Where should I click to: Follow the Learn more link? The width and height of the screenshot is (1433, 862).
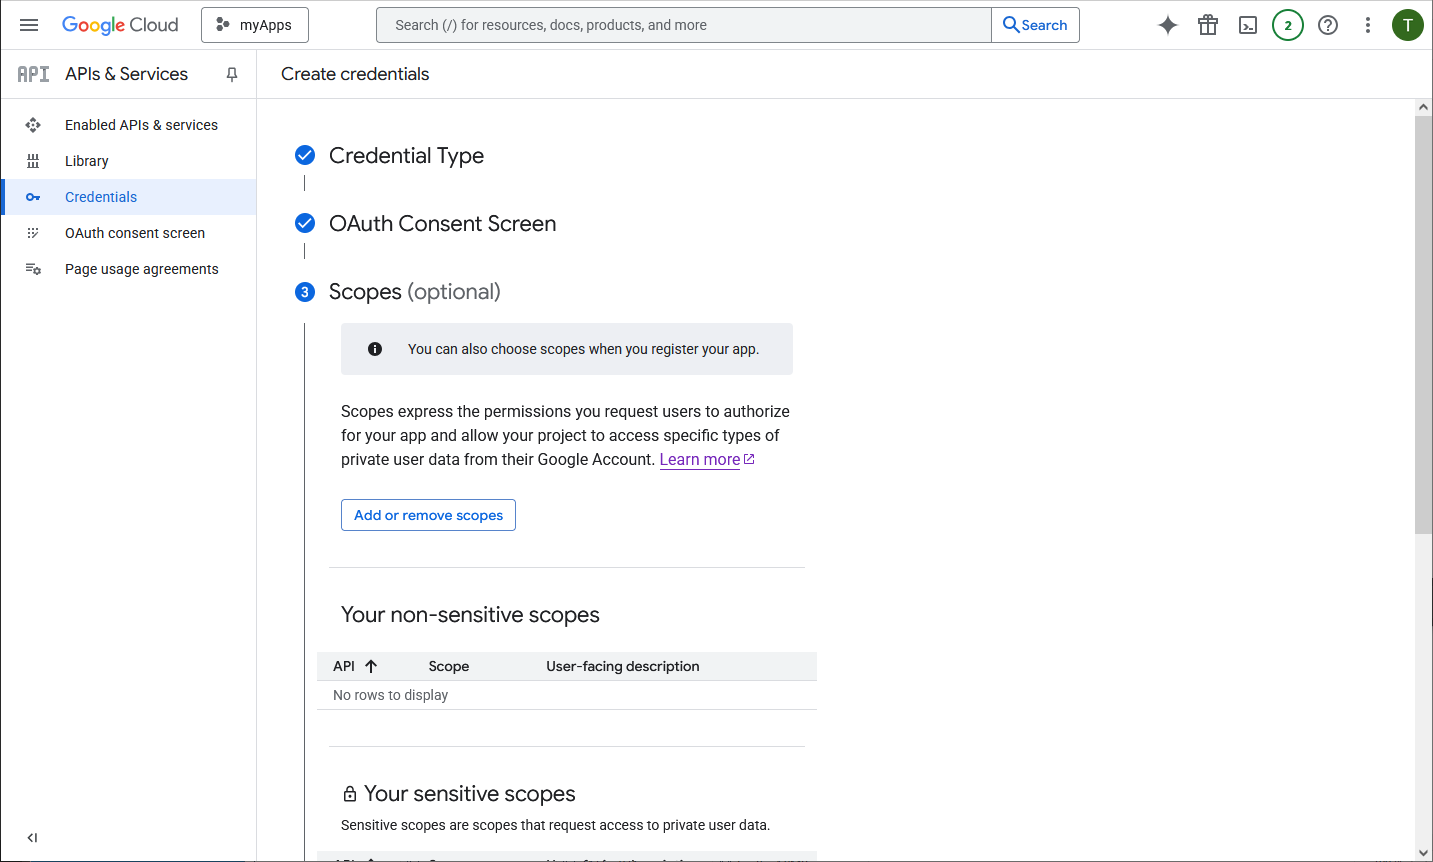[700, 460]
